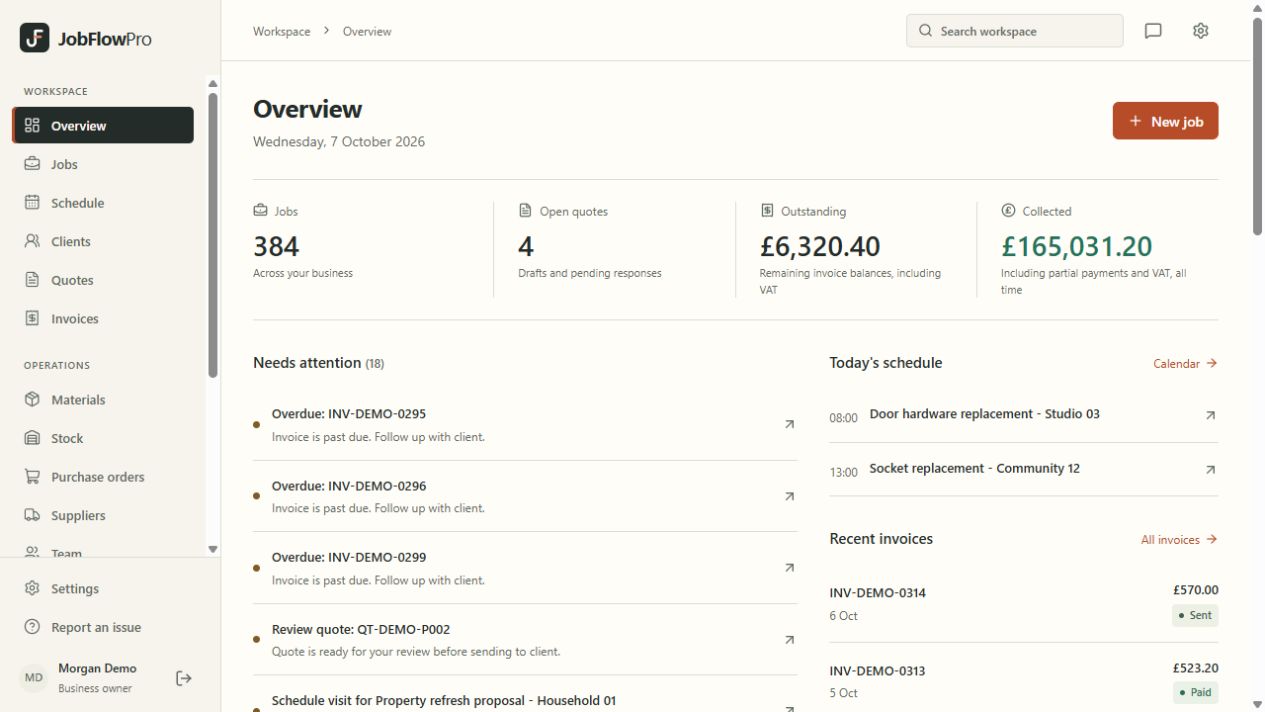Click the main page vertical scrollbar thumb
1265x712 pixels.
(1257, 127)
